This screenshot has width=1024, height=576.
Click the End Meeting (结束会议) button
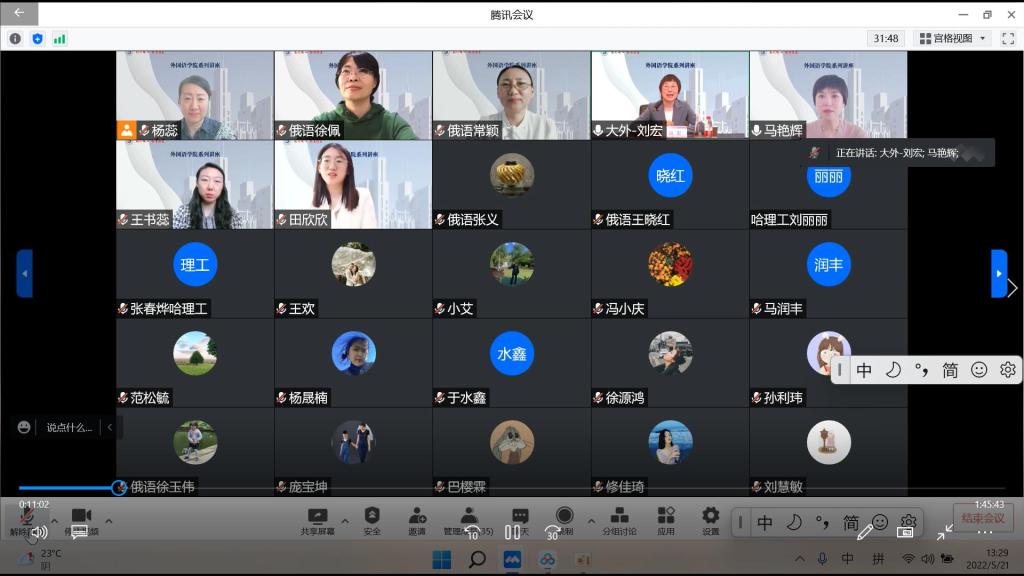point(982,518)
